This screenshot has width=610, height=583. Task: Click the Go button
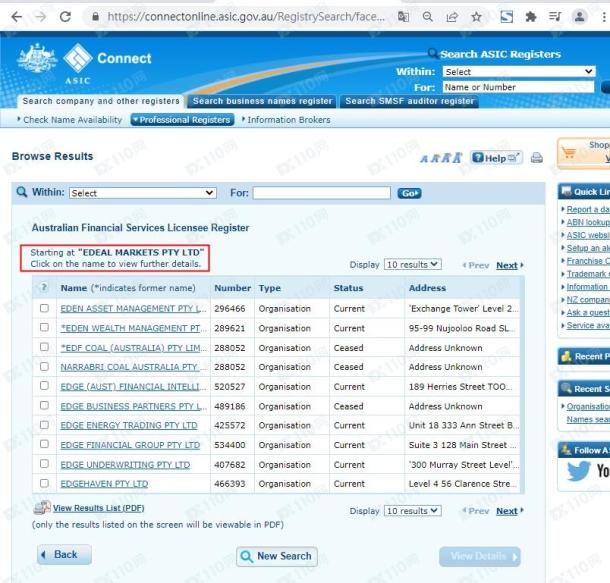click(x=410, y=193)
